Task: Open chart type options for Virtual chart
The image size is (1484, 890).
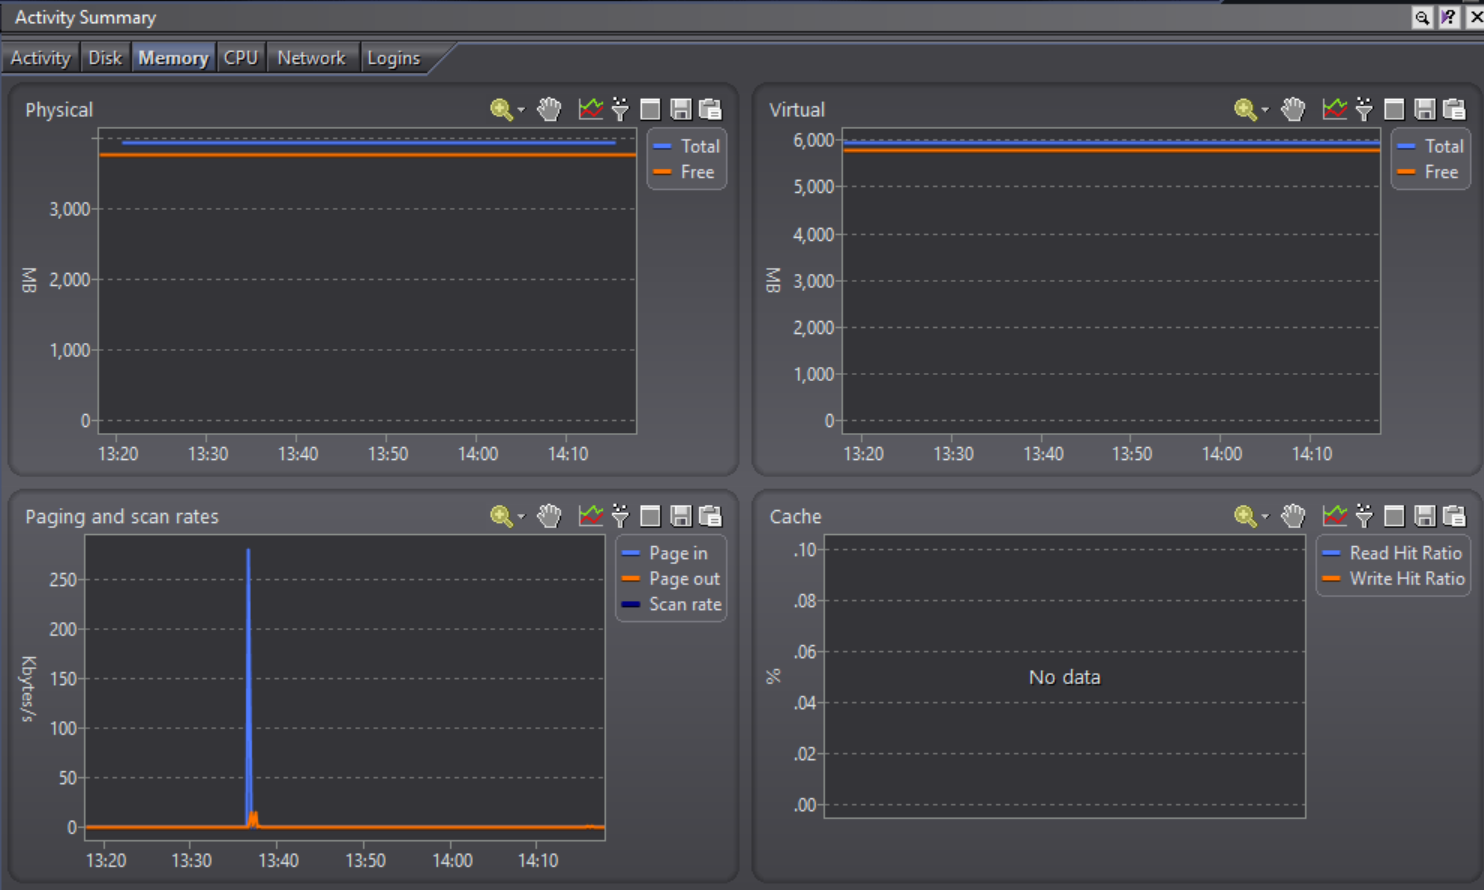Action: [1335, 109]
